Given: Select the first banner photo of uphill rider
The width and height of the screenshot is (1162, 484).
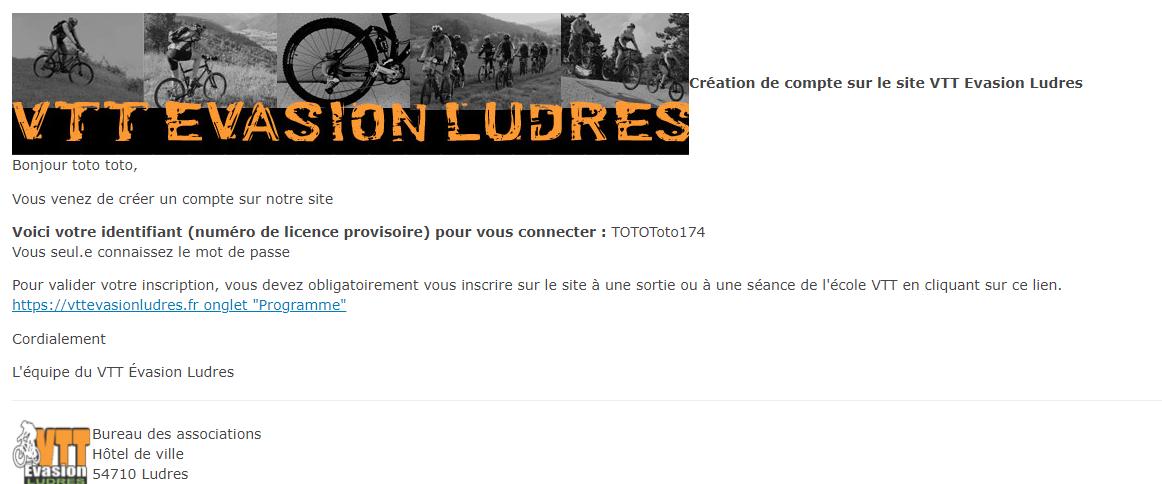Looking at the screenshot, I should coord(78,59).
